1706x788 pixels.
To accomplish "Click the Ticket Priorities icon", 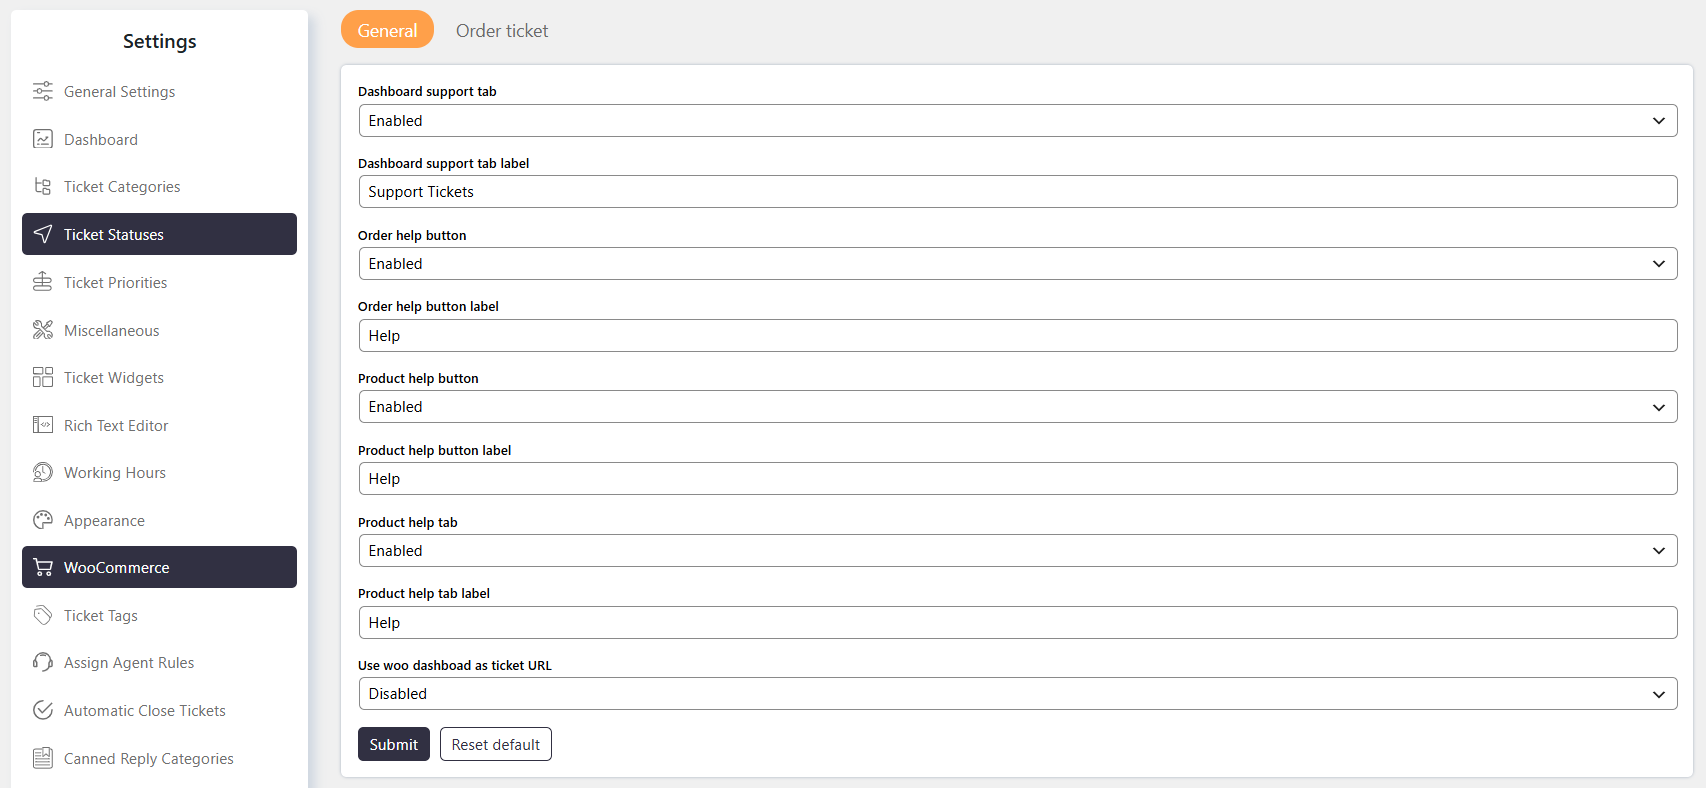I will click(x=43, y=282).
